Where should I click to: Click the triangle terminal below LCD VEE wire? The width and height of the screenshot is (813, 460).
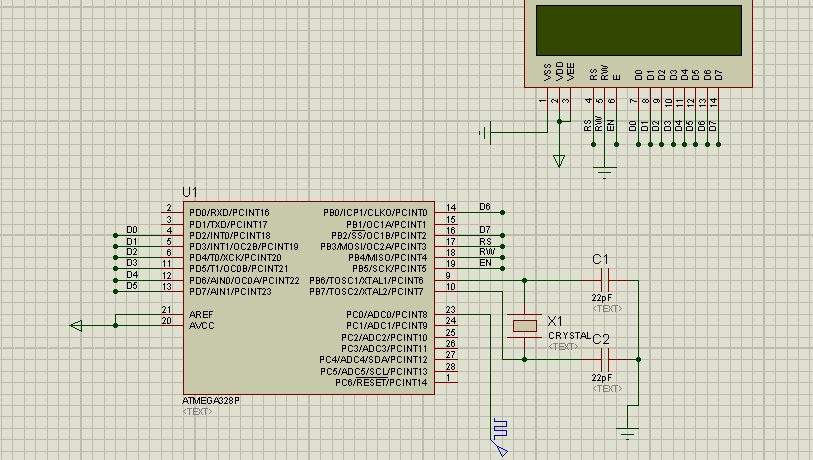559,160
